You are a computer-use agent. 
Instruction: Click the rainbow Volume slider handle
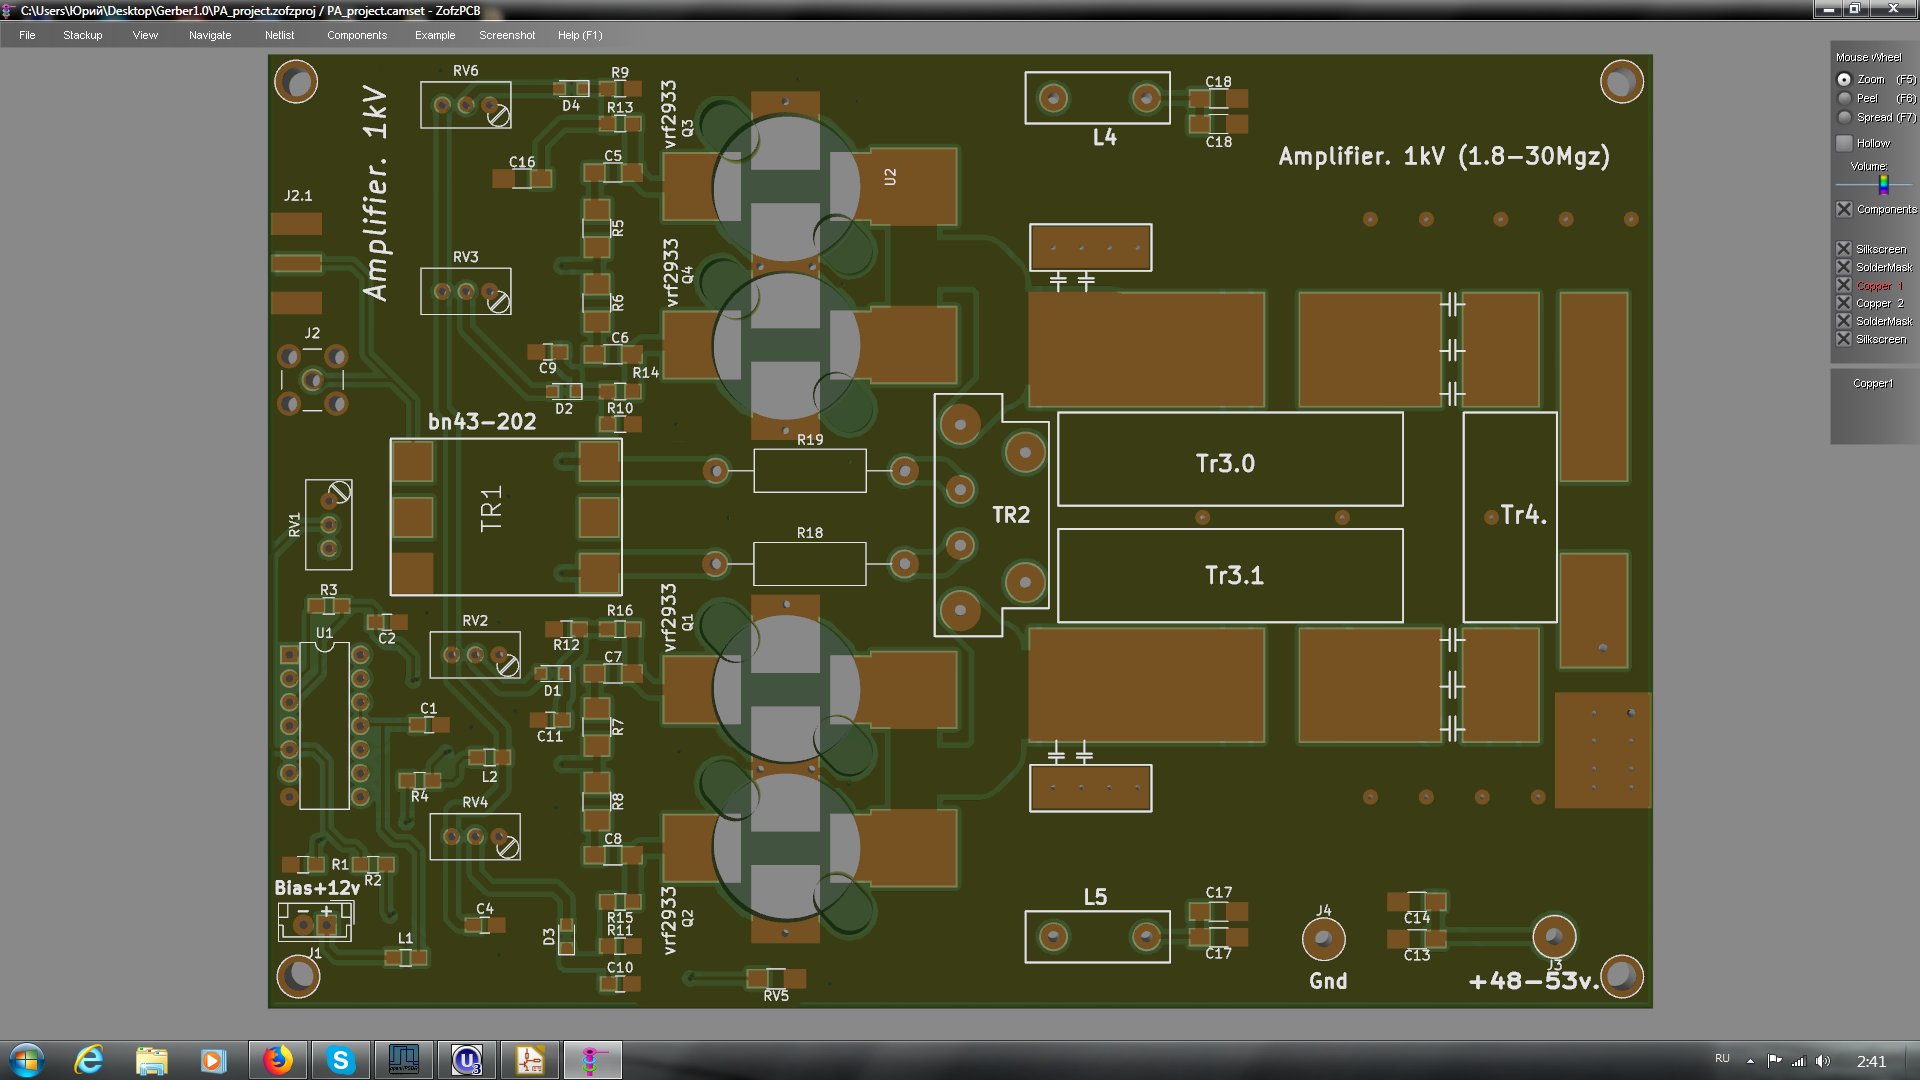(1883, 184)
